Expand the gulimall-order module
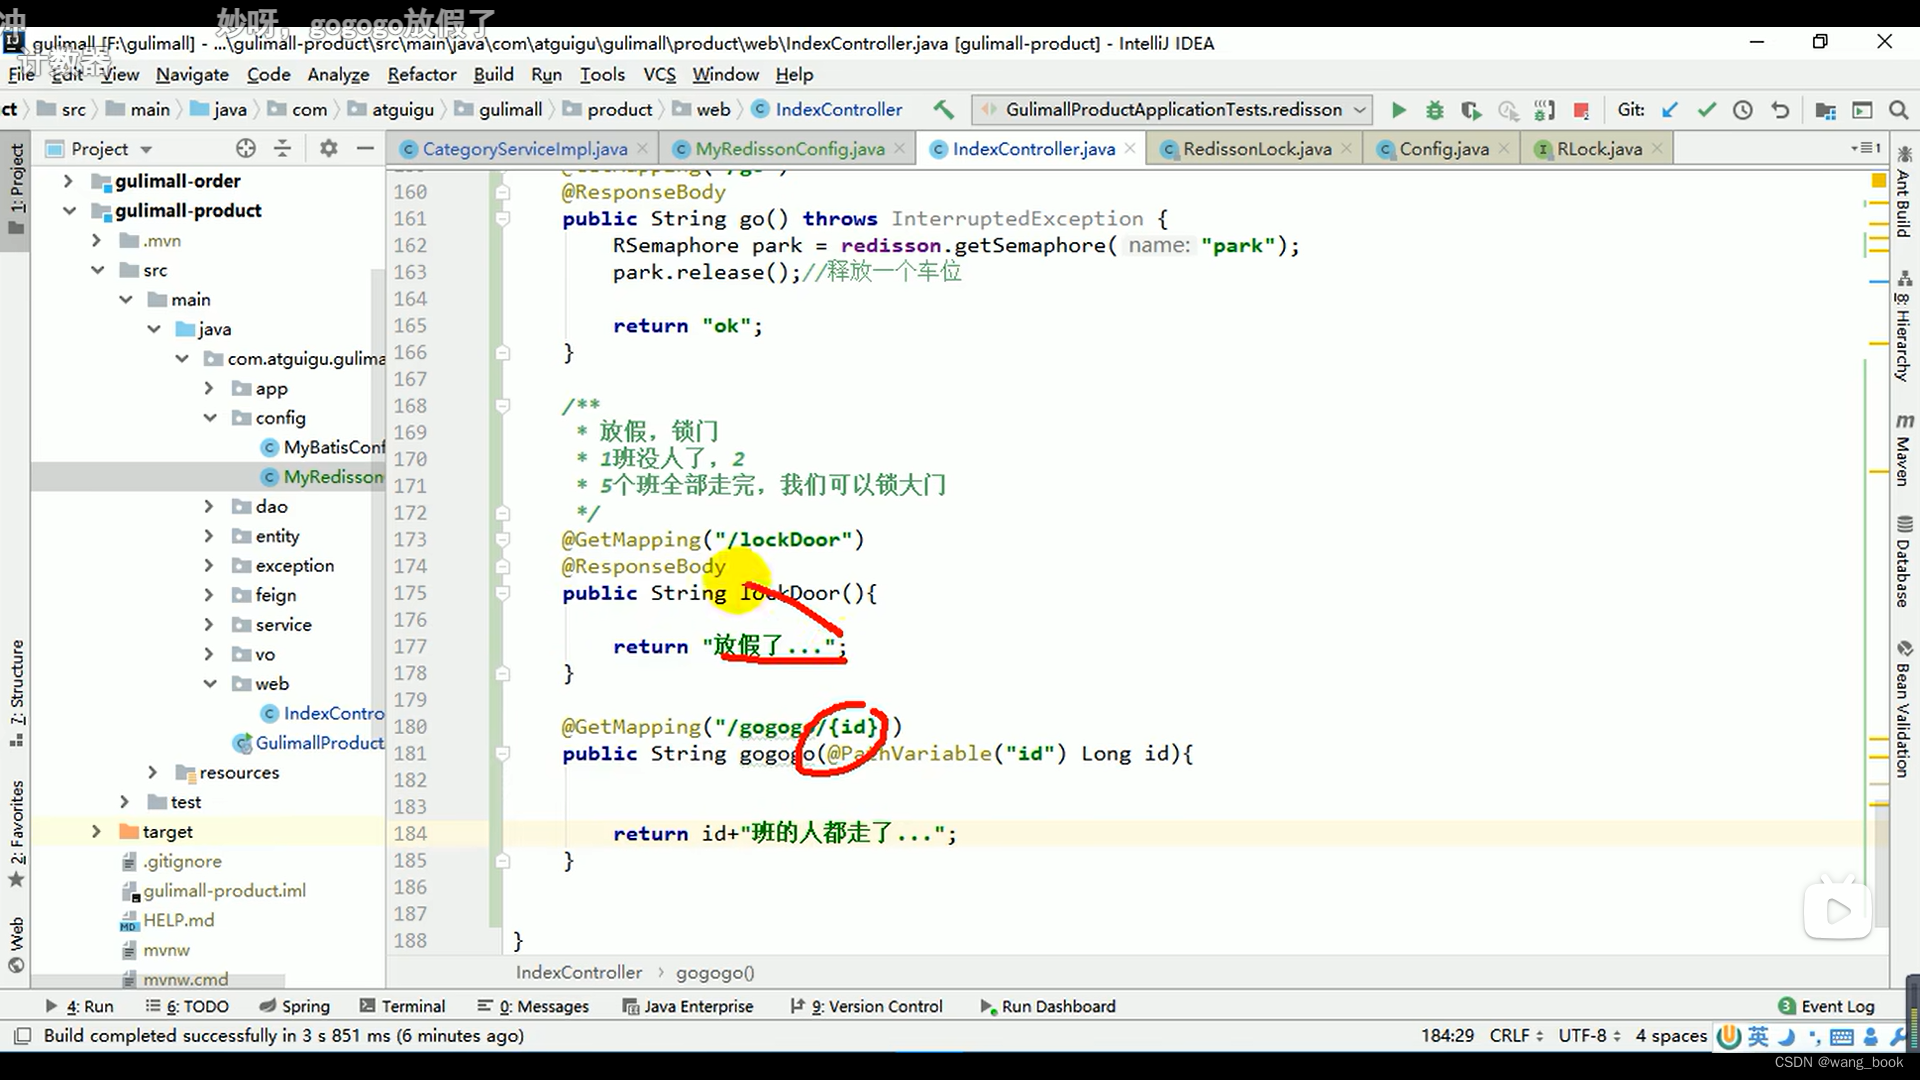 point(68,181)
